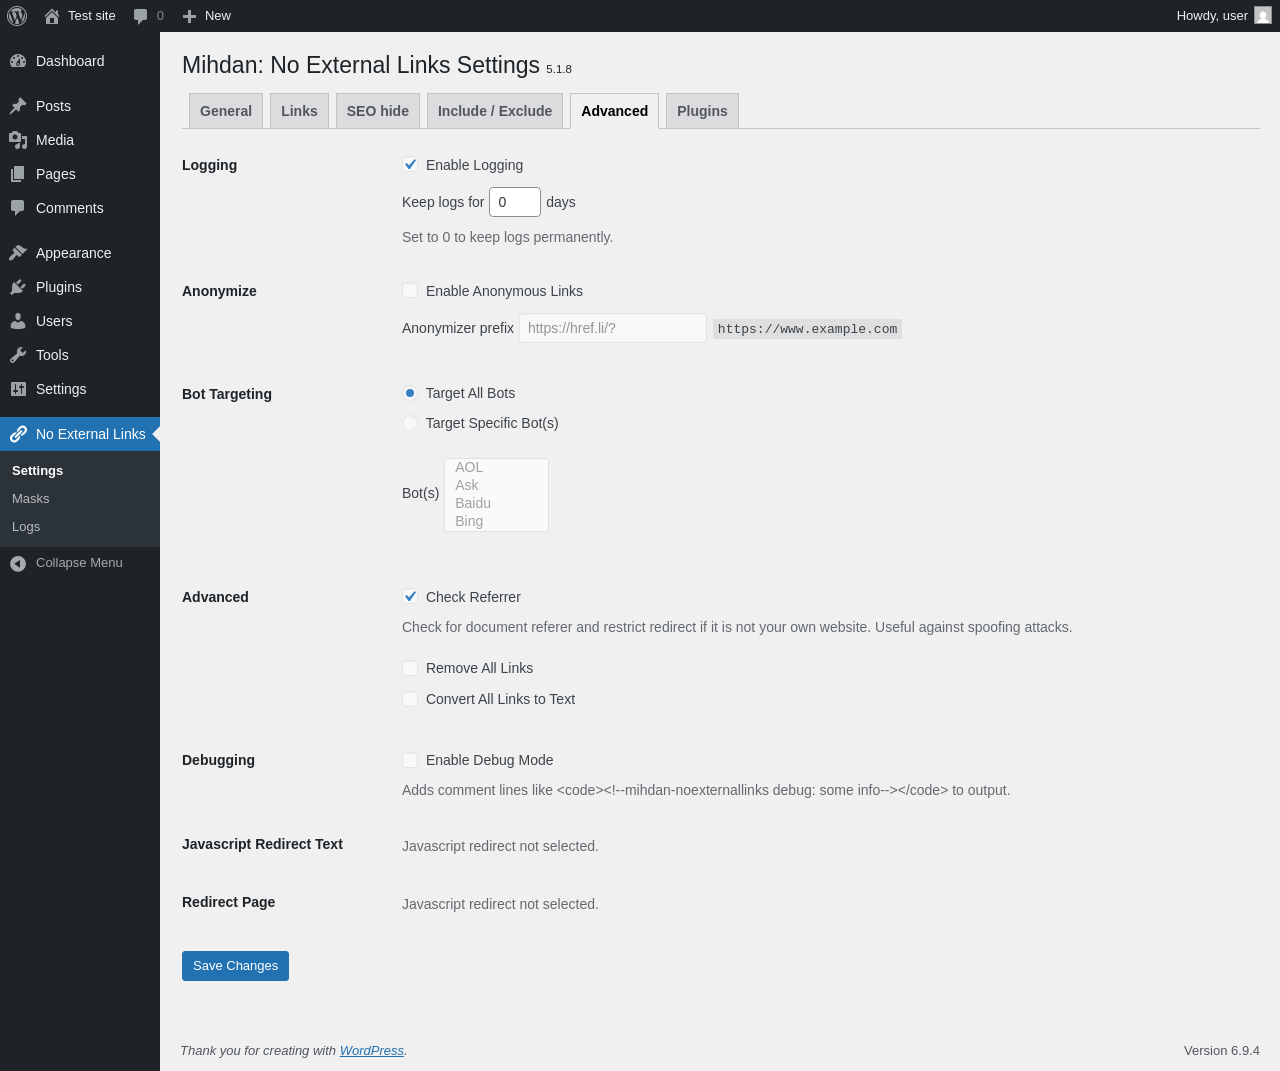Select Ask in the Bot(s) list
Screen dimensions: 1280x1071
(x=496, y=485)
